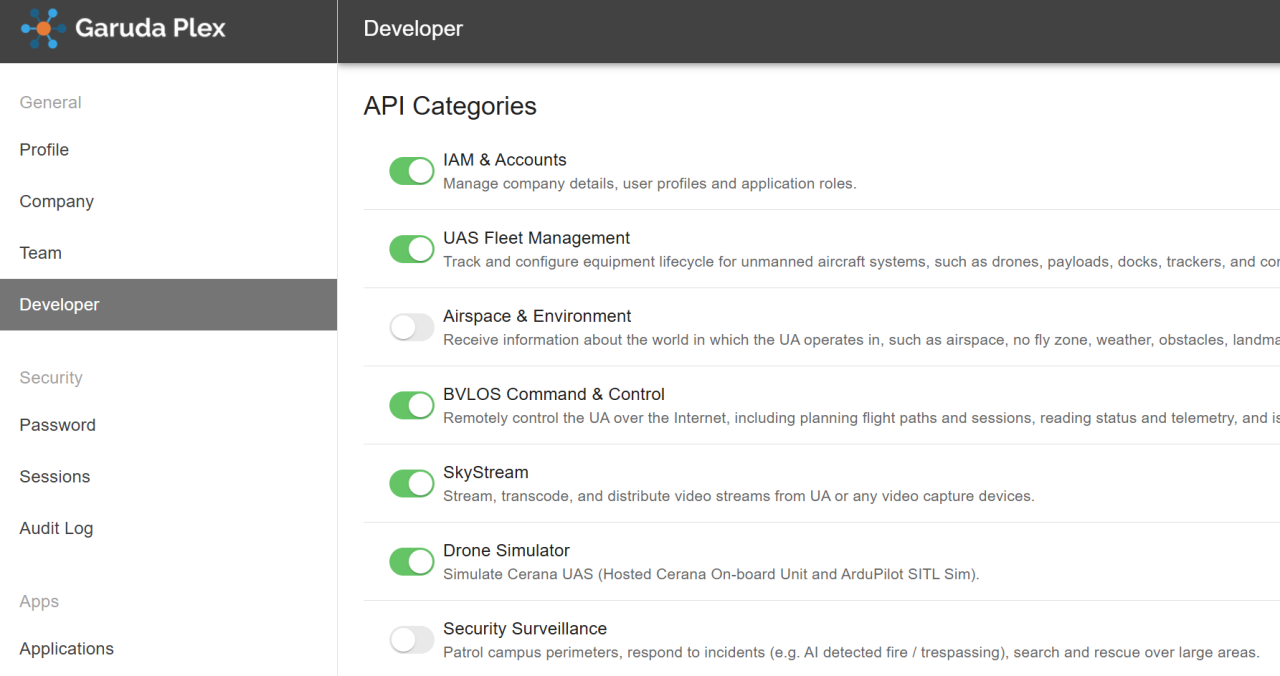The image size is (1280, 676).
Task: Disable the IAM & Accounts toggle
Action: point(411,171)
